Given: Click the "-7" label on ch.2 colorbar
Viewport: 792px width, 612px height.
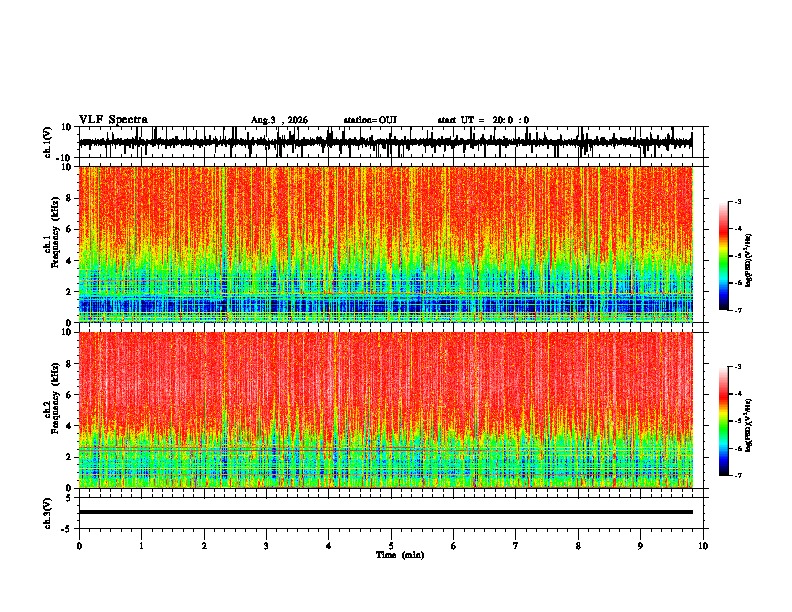Looking at the screenshot, I should pos(737,475).
